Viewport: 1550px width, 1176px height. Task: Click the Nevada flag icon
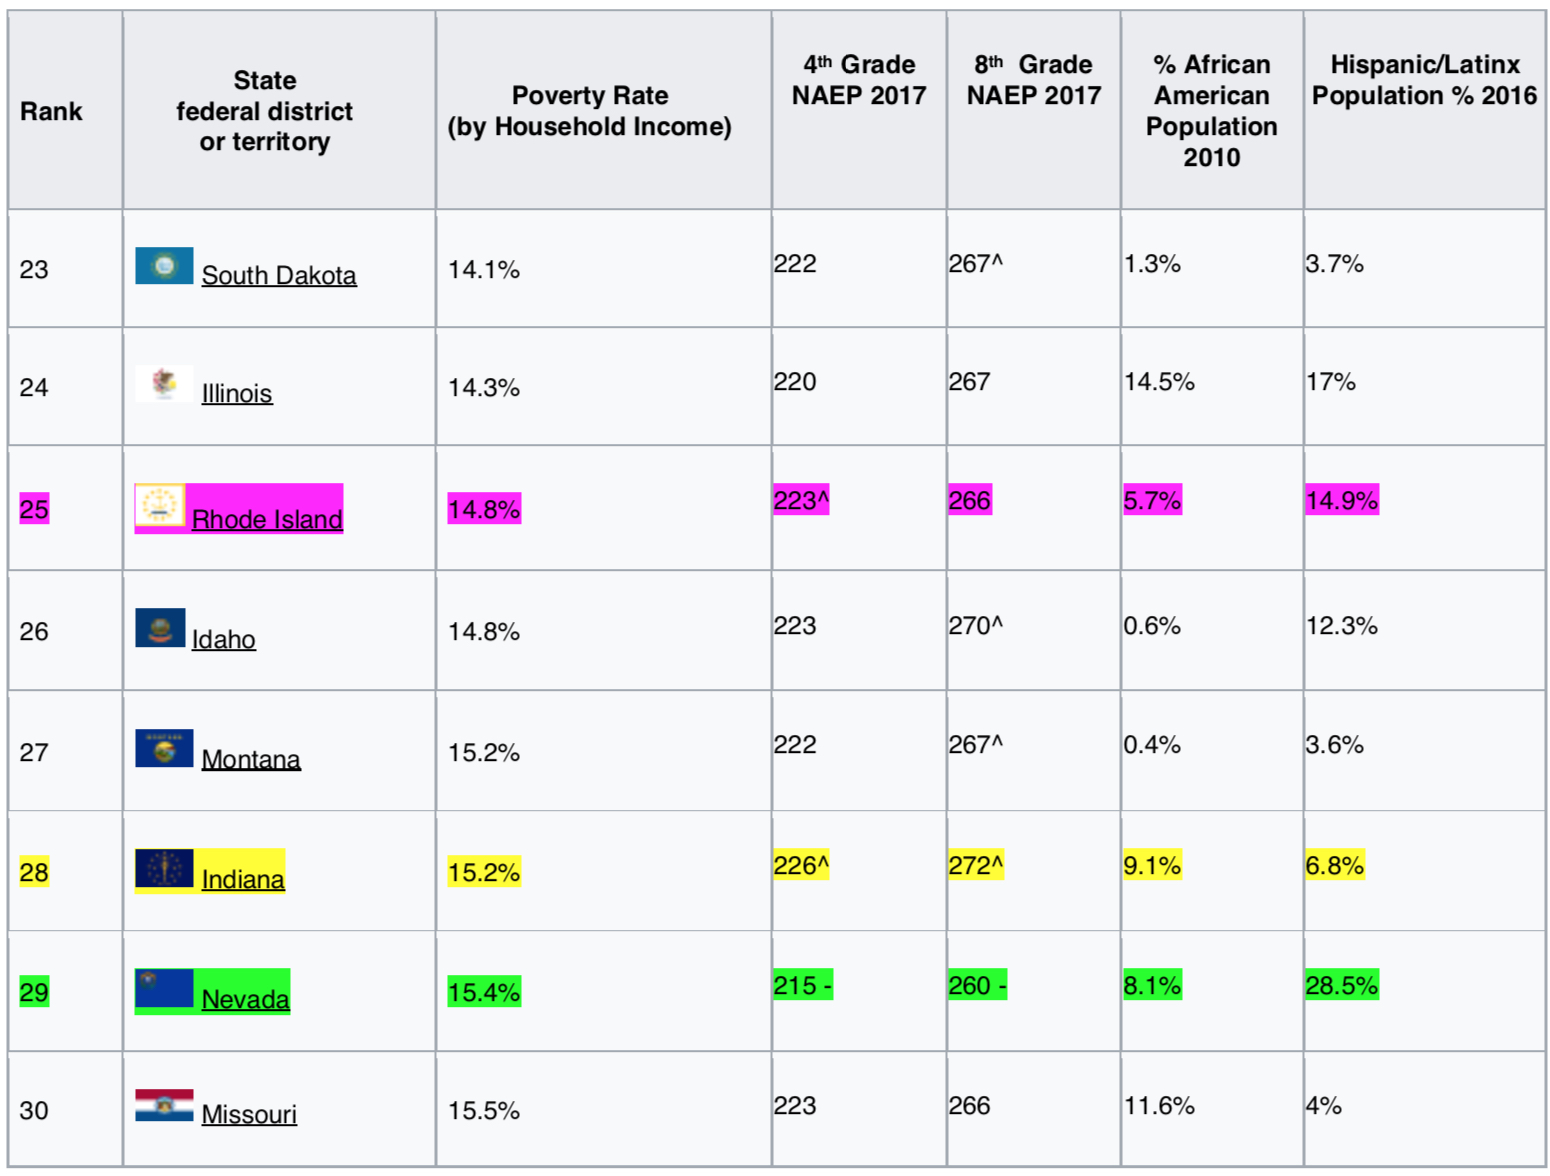[164, 988]
